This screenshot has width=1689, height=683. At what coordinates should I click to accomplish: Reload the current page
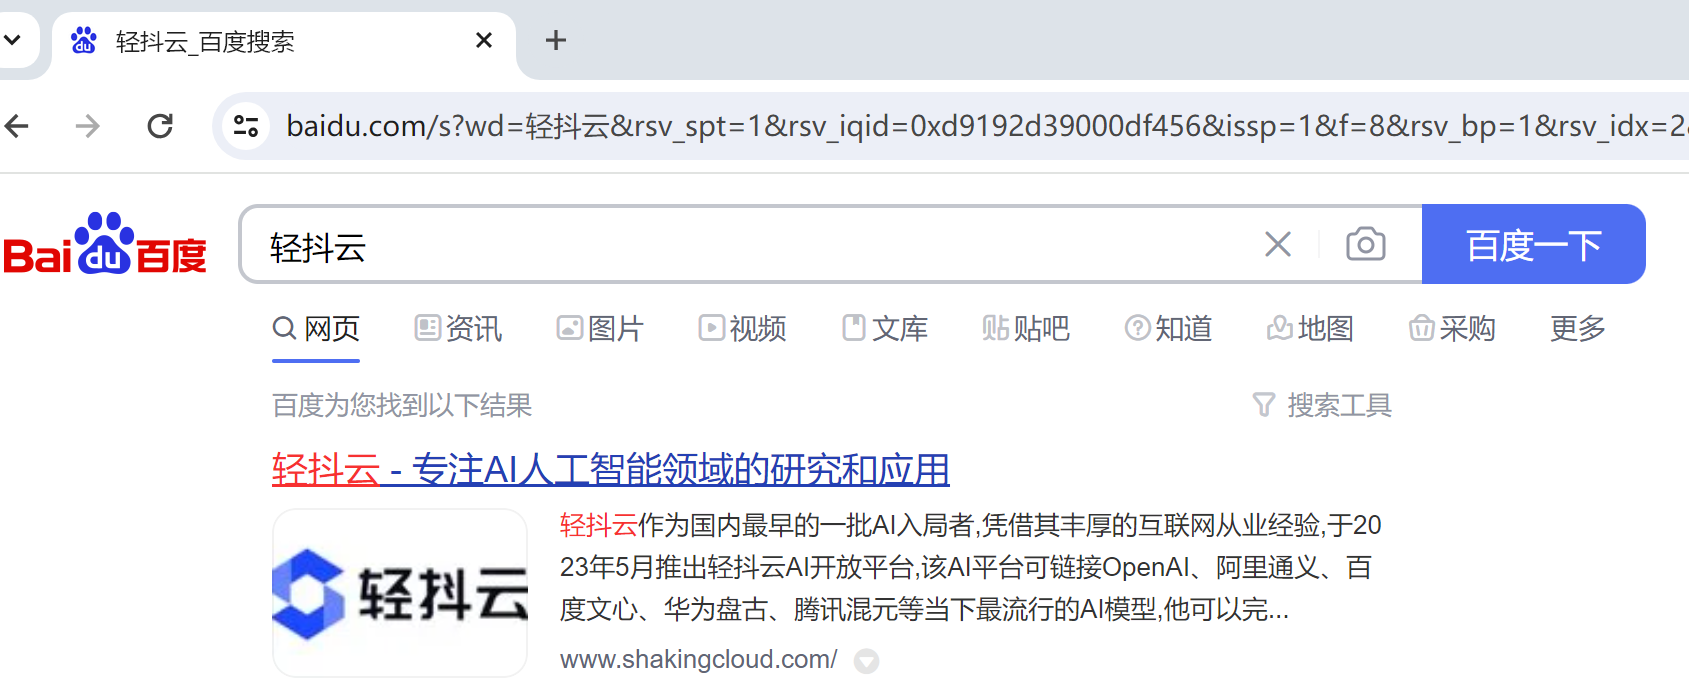point(160,126)
